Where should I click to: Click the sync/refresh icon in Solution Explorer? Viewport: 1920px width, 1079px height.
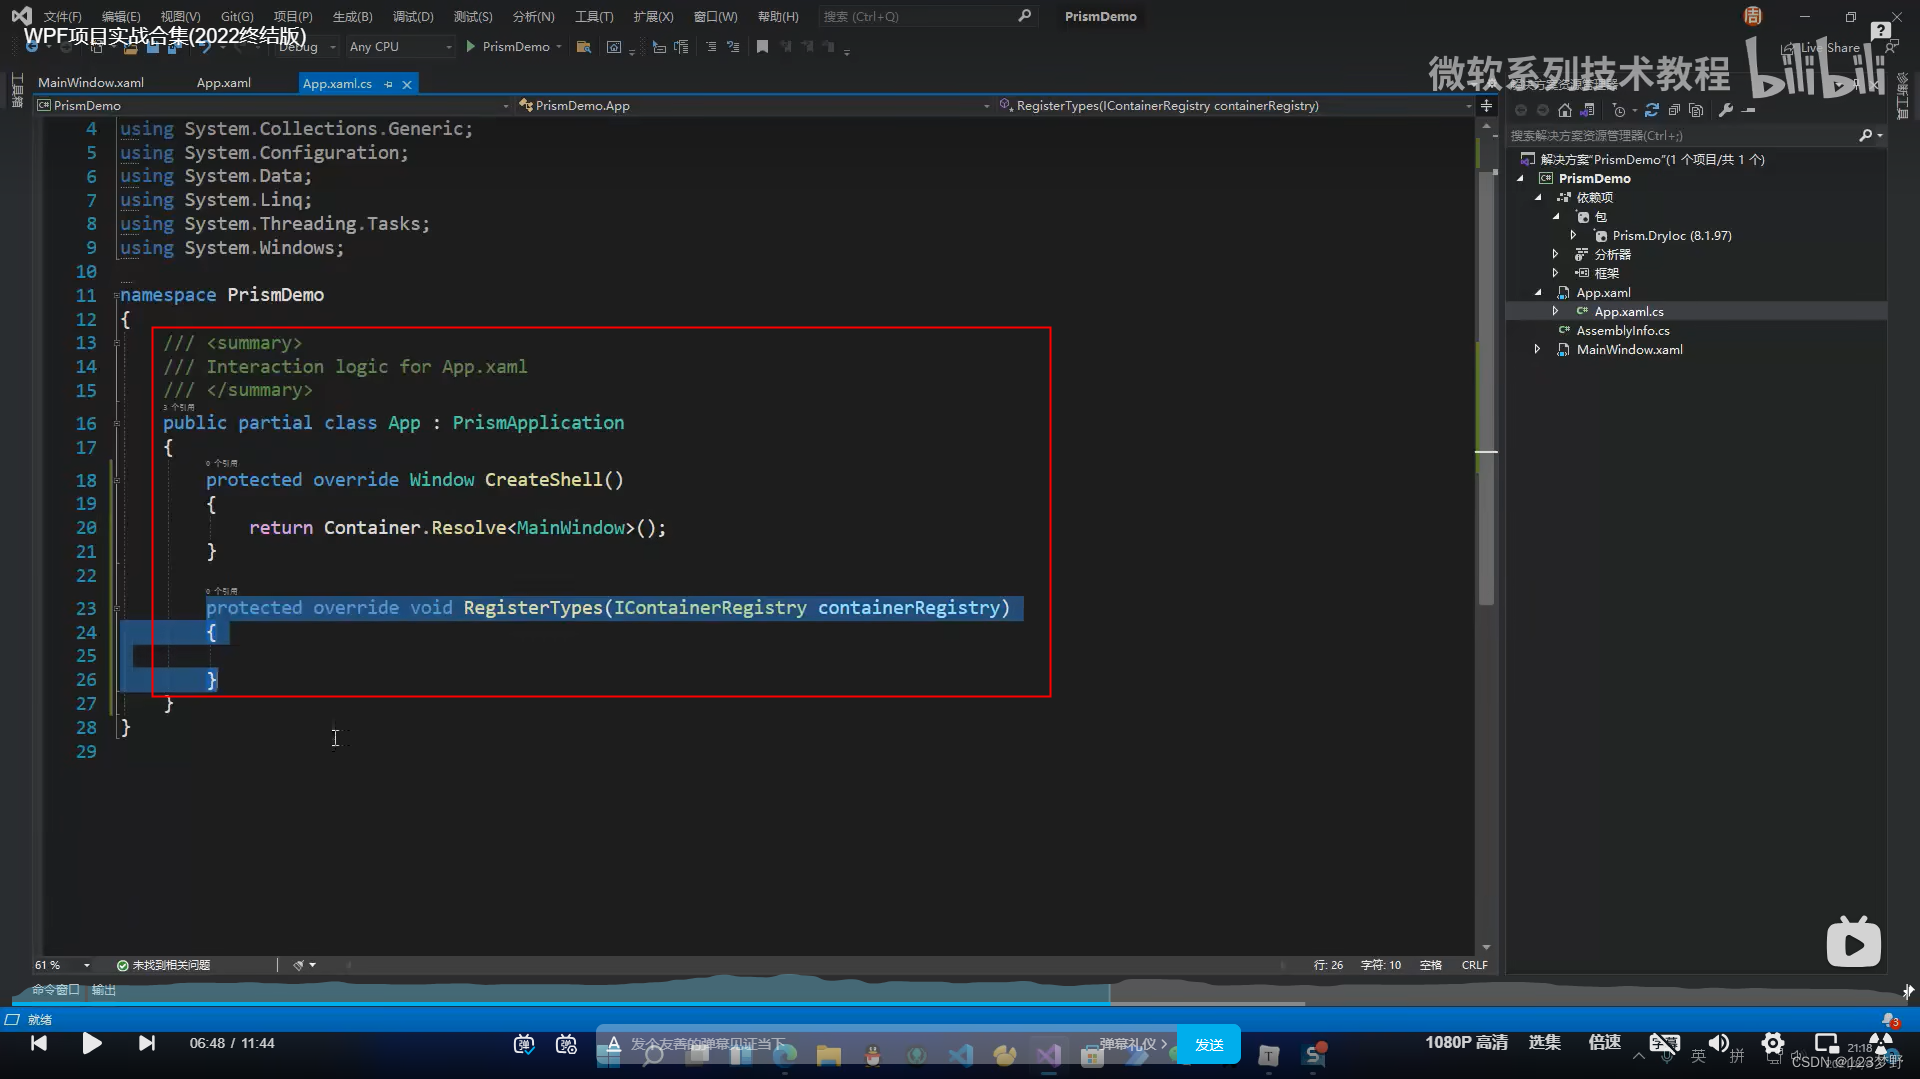1652,110
